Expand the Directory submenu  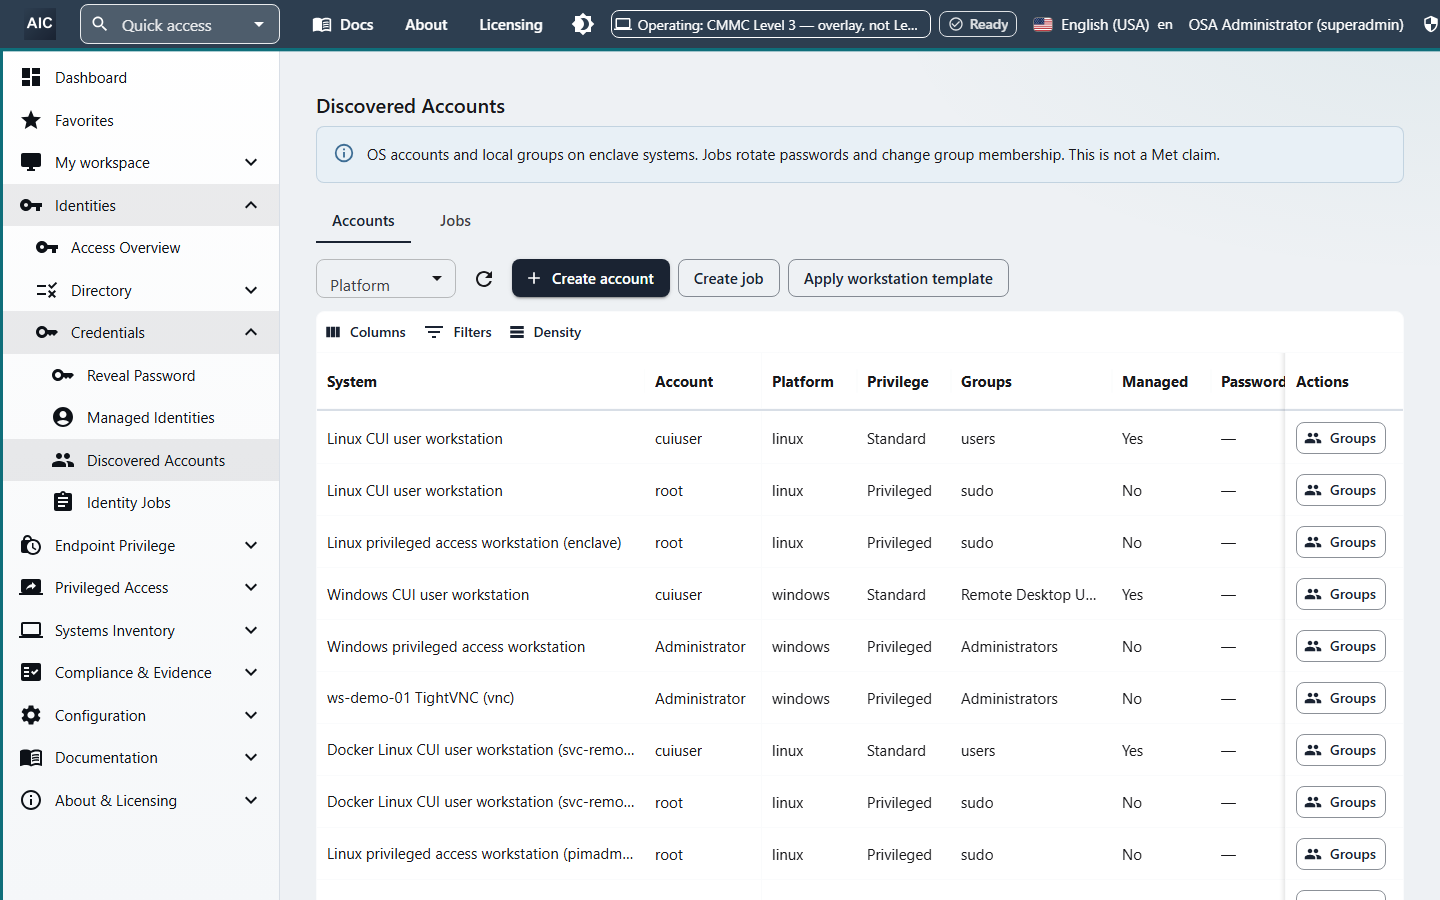251,290
